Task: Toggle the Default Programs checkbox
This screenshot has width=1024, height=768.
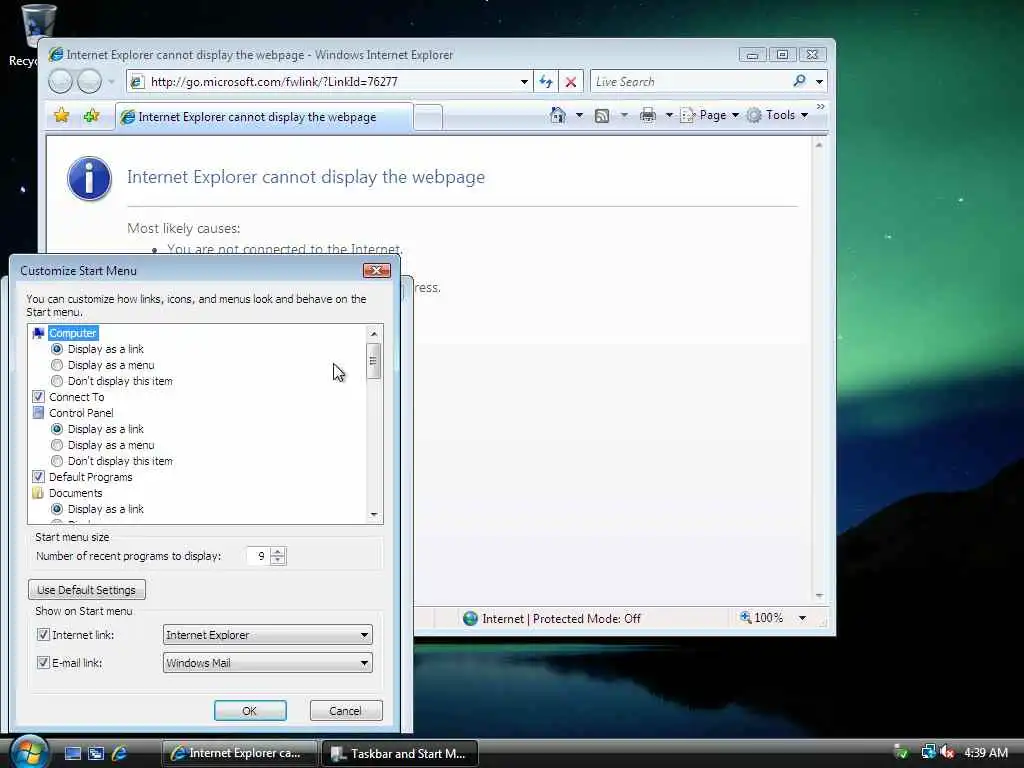Action: tap(39, 477)
